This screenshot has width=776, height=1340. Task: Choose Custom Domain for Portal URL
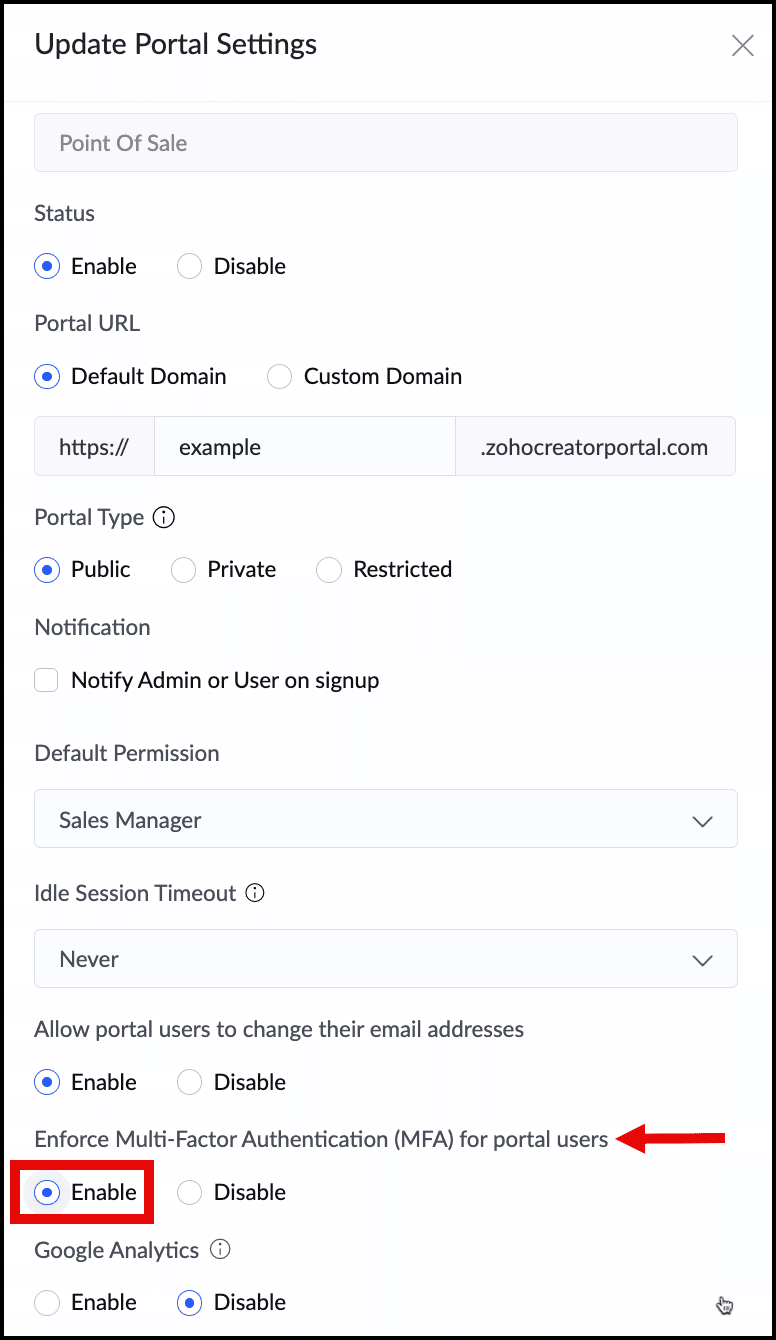point(280,377)
